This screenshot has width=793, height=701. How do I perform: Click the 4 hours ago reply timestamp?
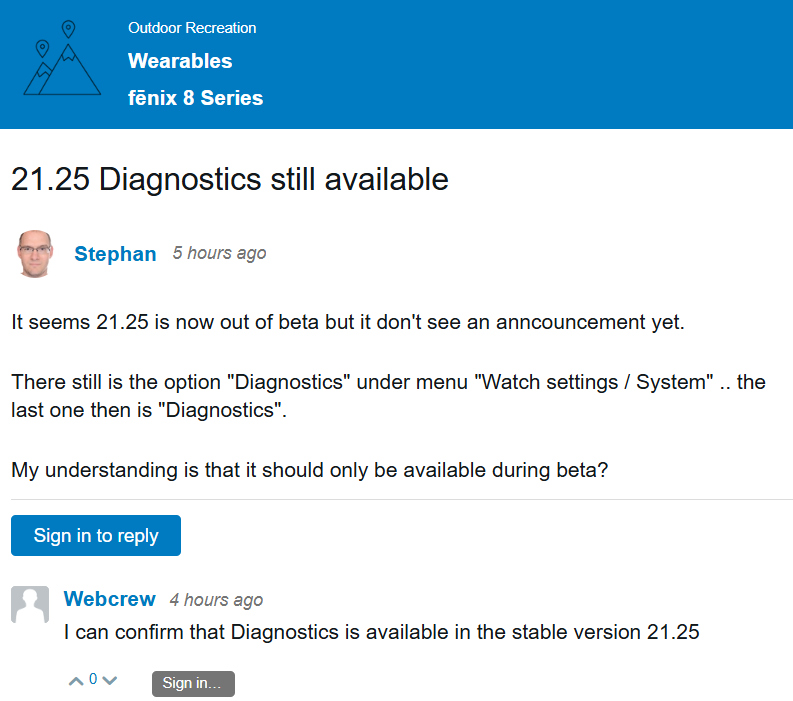pyautogui.click(x=216, y=600)
